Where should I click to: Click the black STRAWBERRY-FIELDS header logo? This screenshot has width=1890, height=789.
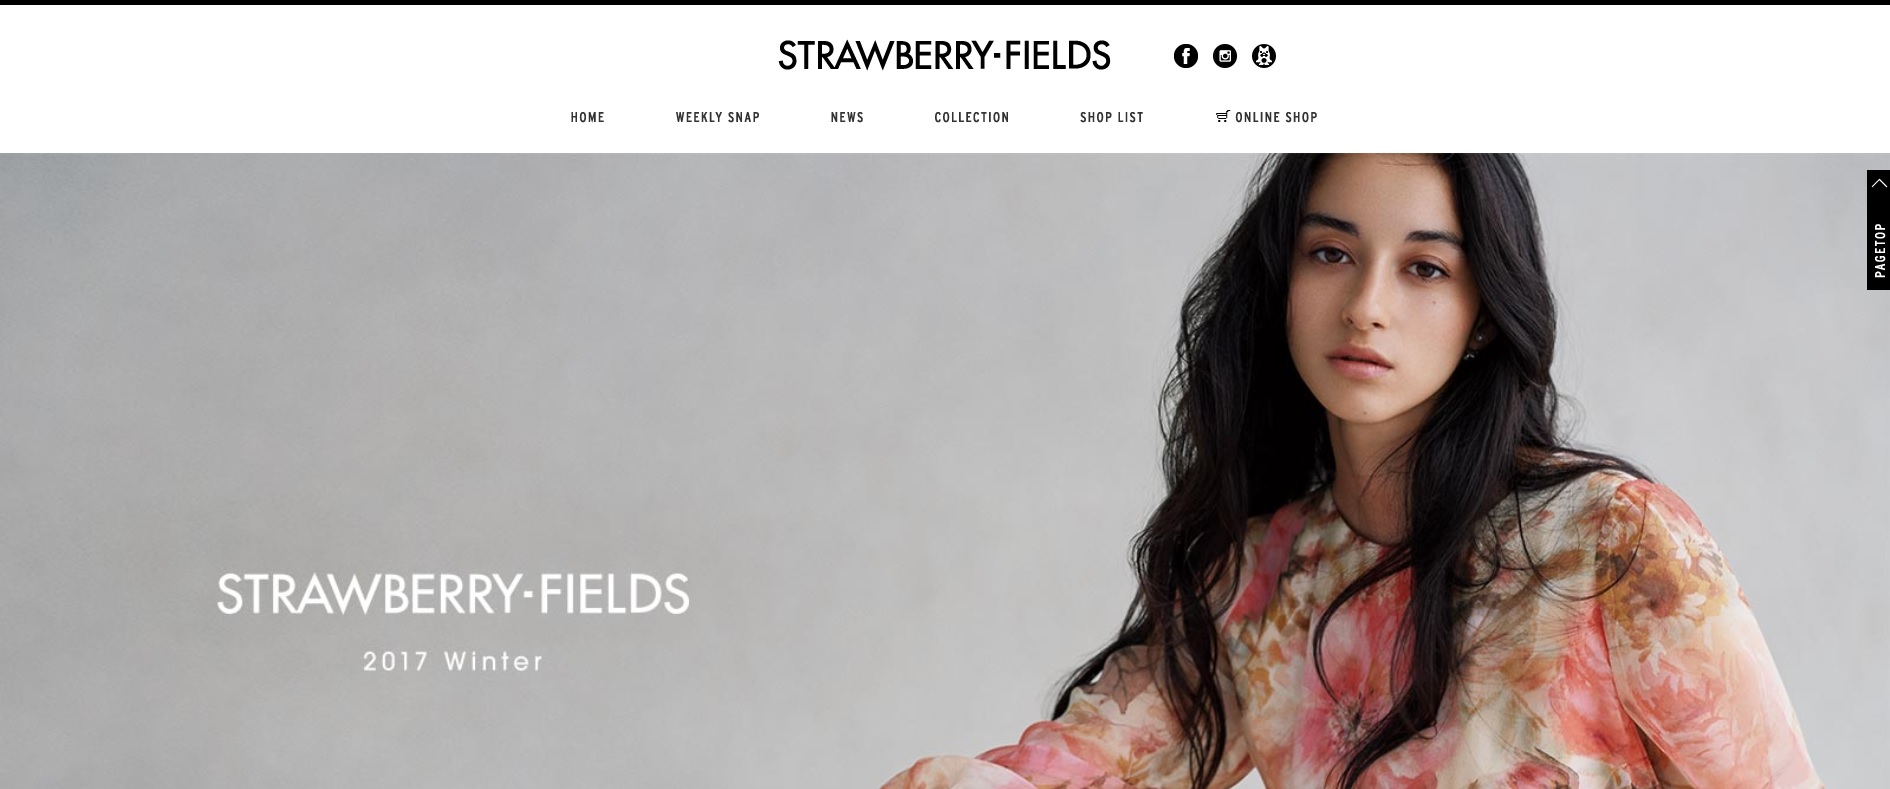pyautogui.click(x=944, y=56)
